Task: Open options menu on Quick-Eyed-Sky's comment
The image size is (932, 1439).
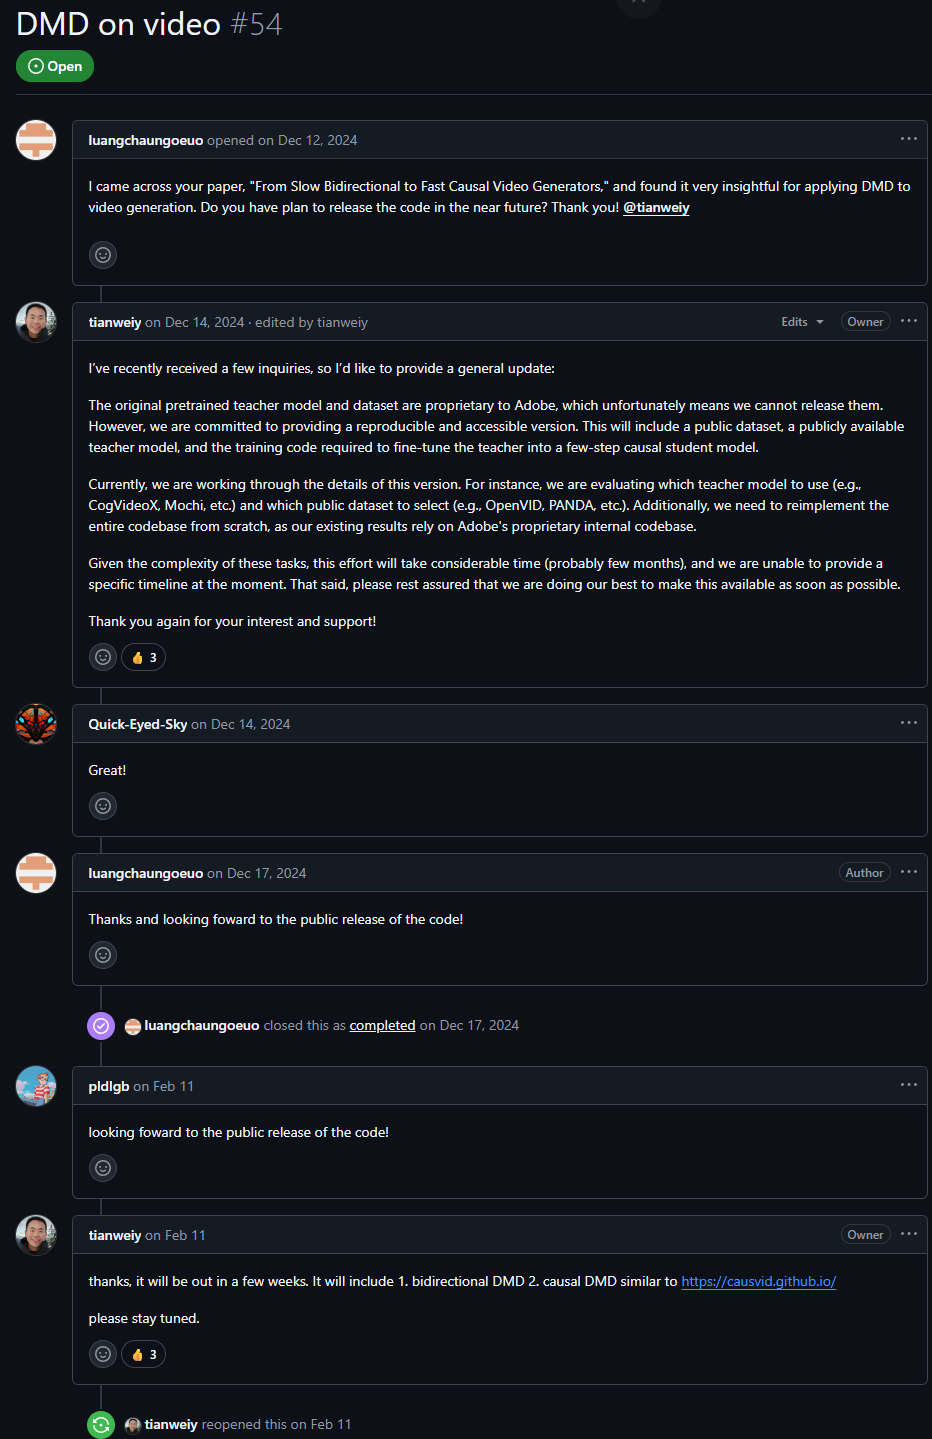Action: pos(908,723)
